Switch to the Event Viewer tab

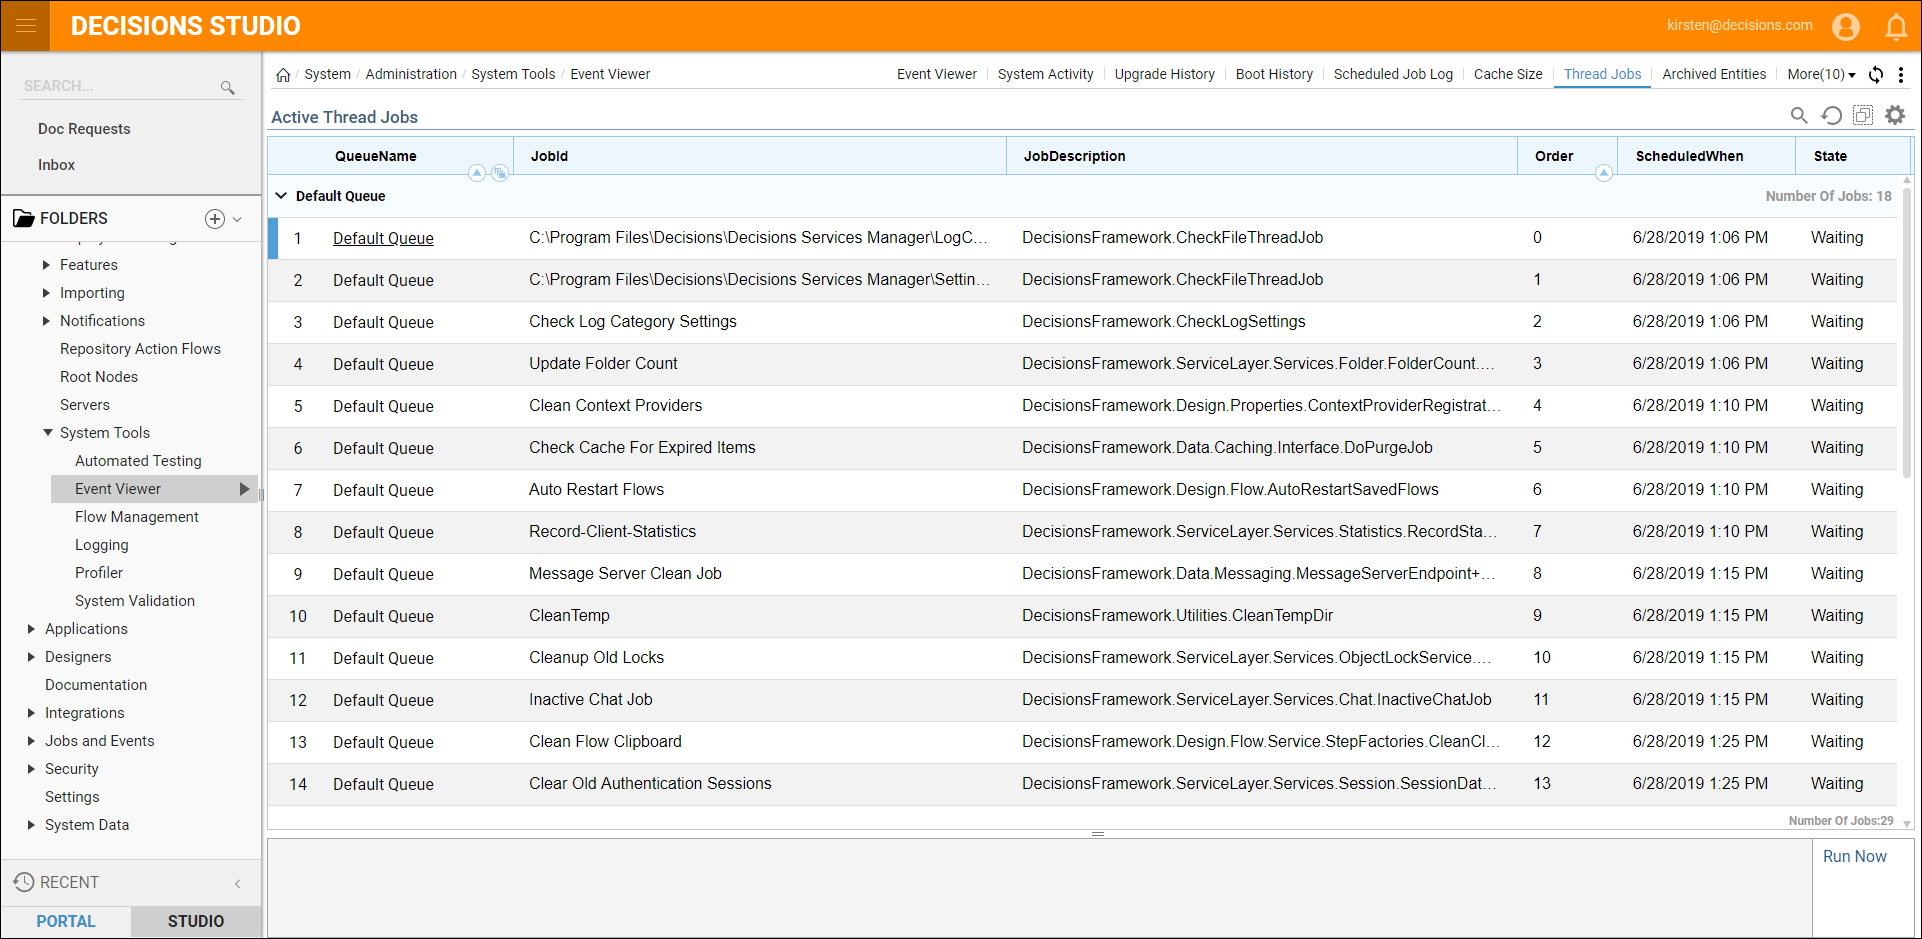936,75
